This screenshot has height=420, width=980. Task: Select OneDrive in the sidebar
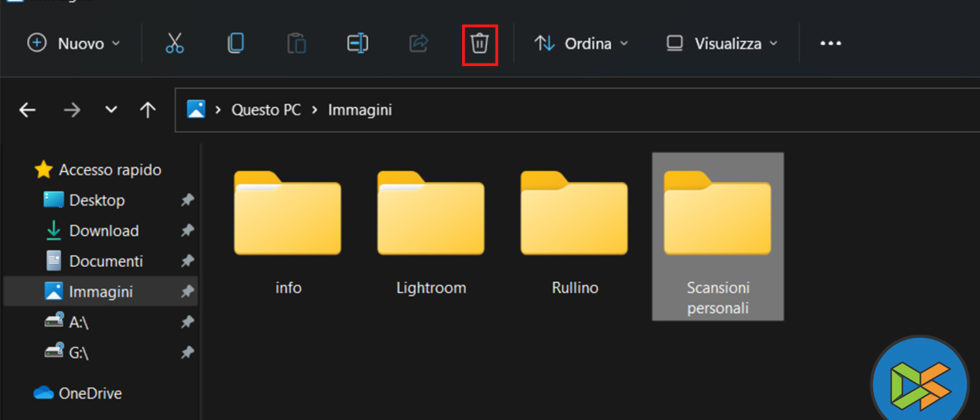pyautogui.click(x=78, y=393)
